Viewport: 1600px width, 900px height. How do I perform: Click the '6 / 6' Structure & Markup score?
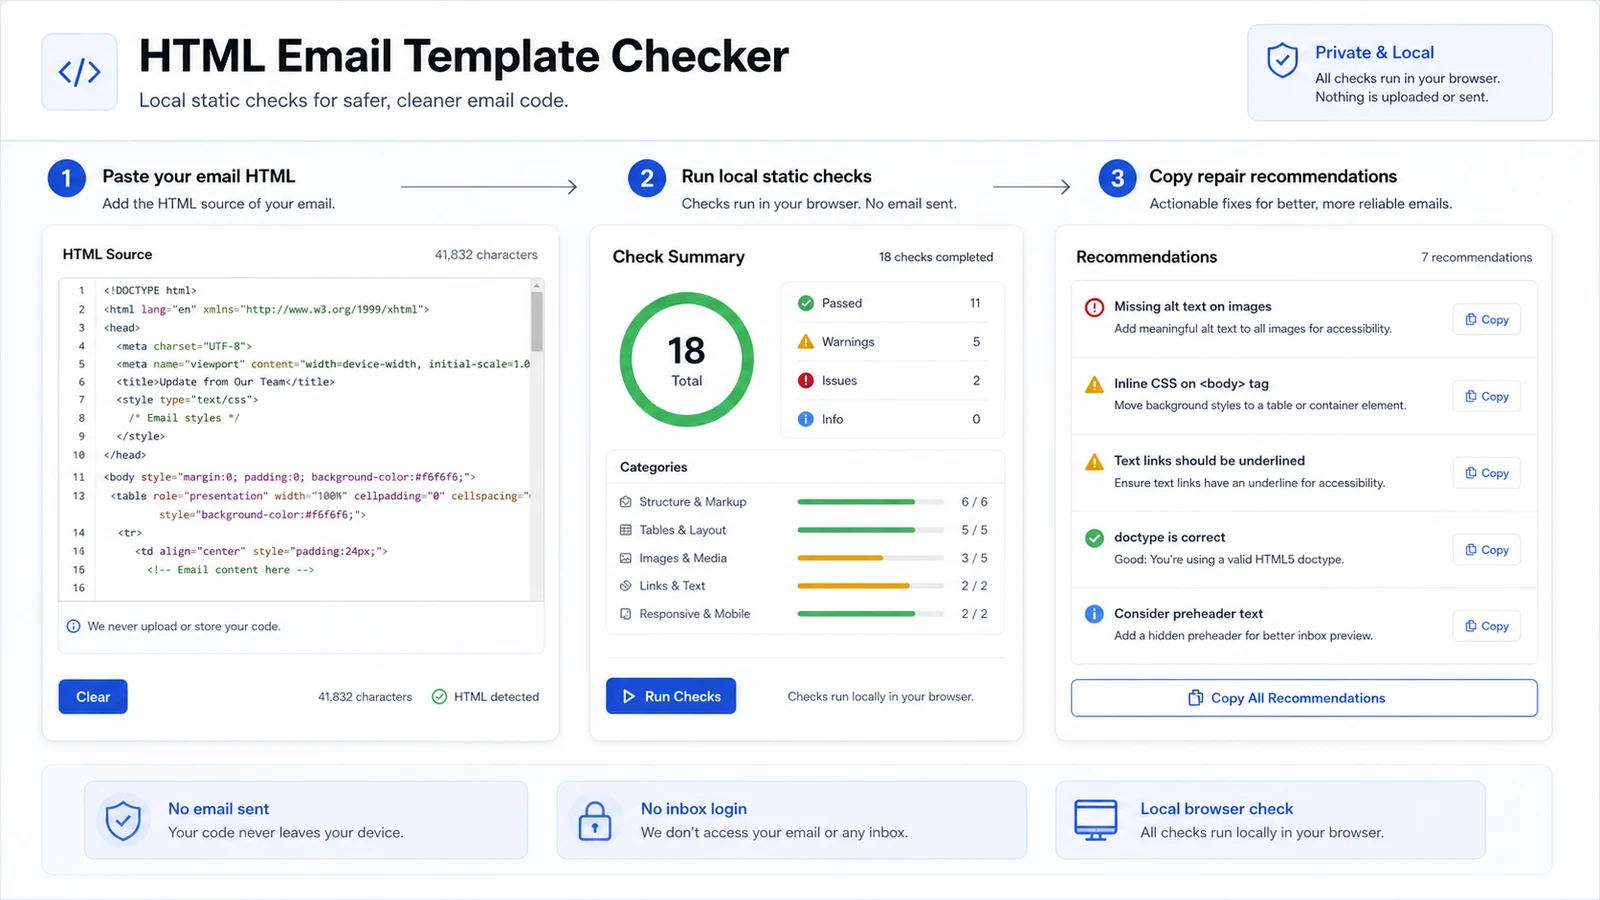[974, 502]
